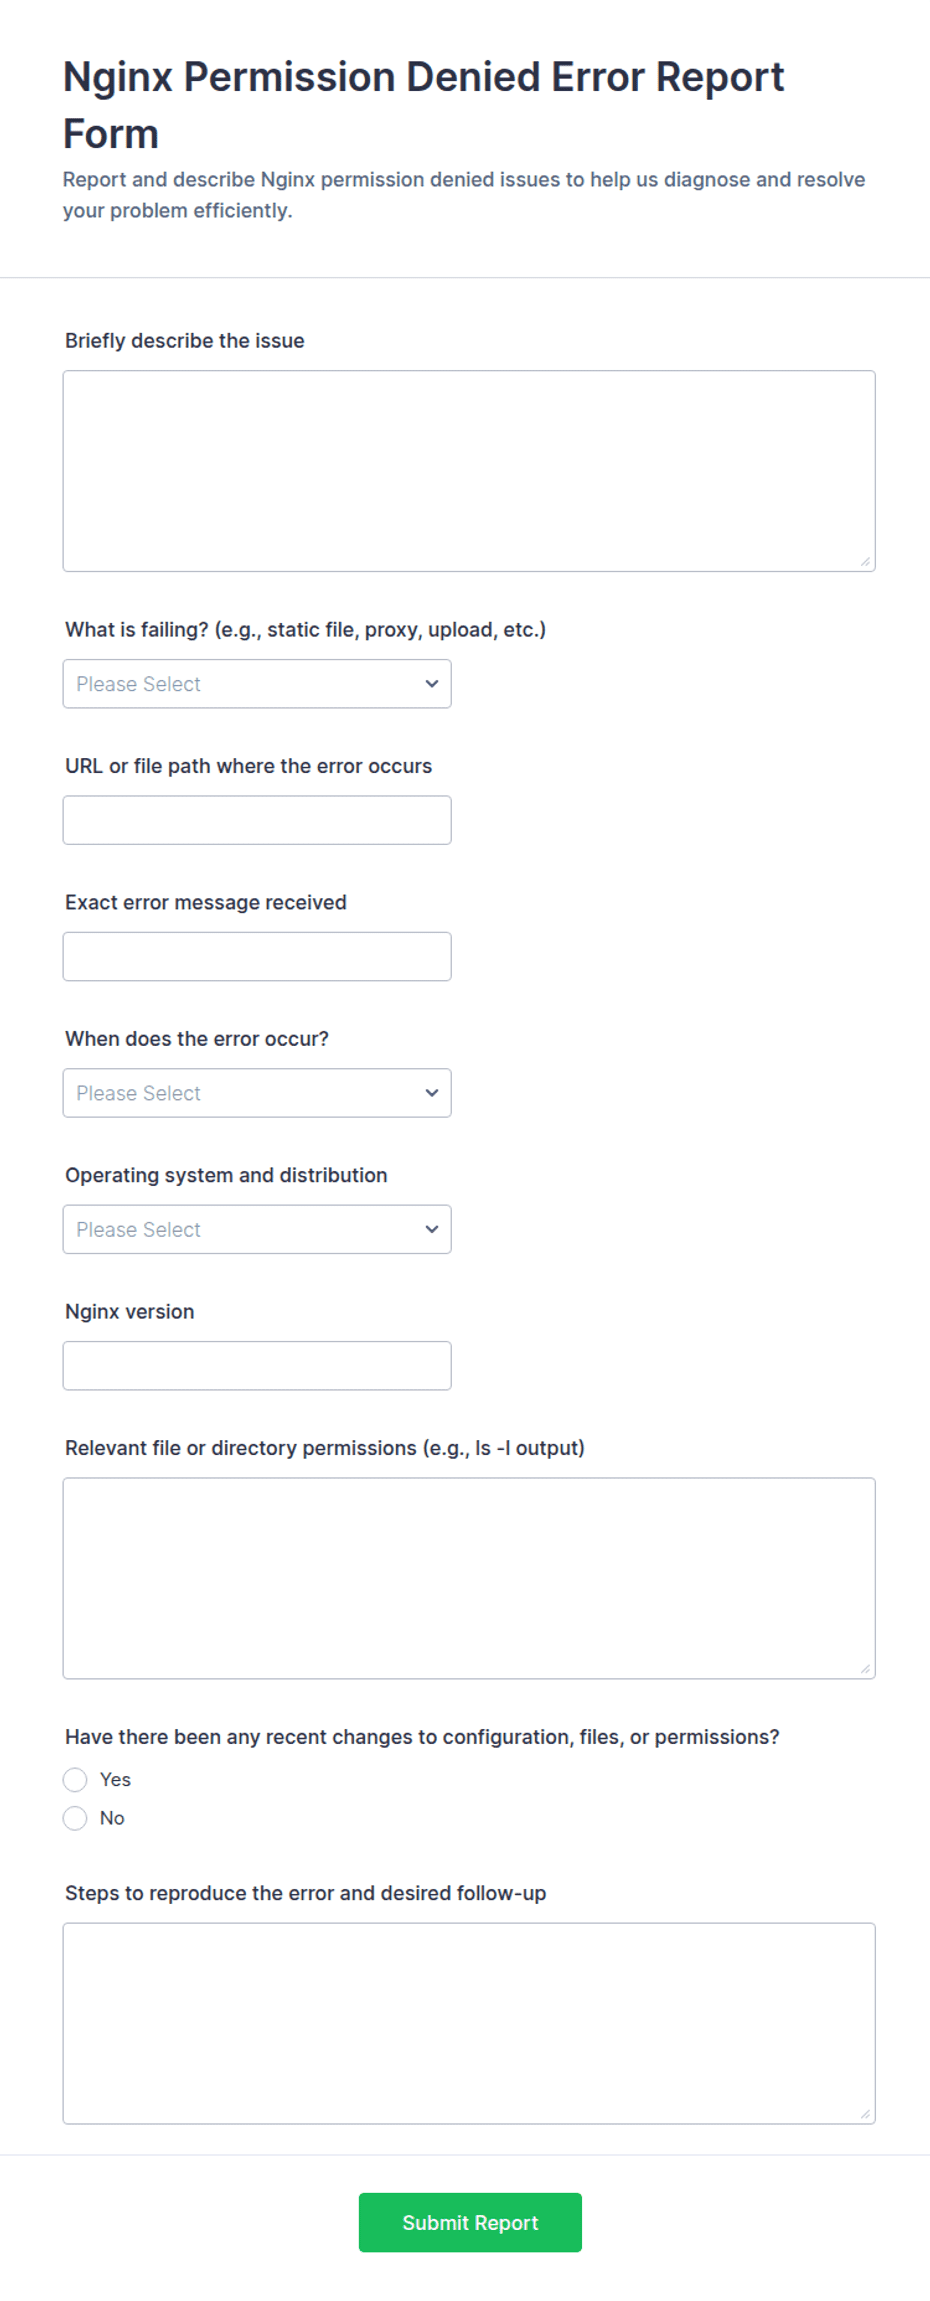Image resolution: width=930 pixels, height=2301 pixels.
Task: Click the green Submit Report button
Action: pos(470,2222)
